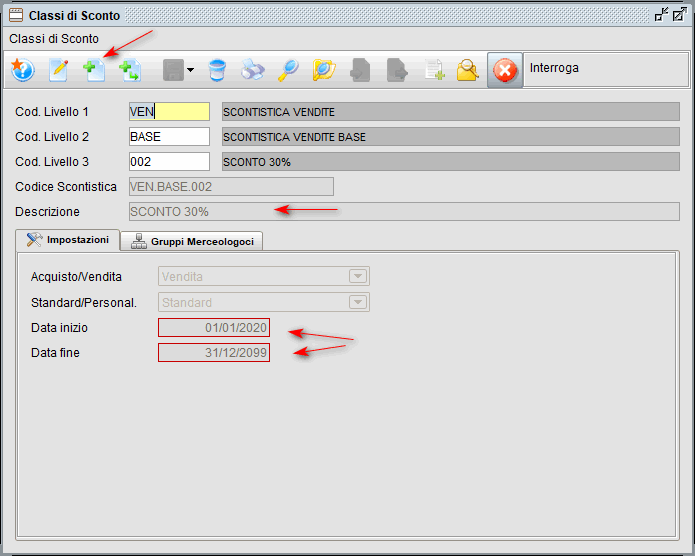
Task: Click the Classi di Sconto menu label
Action: (x=54, y=39)
